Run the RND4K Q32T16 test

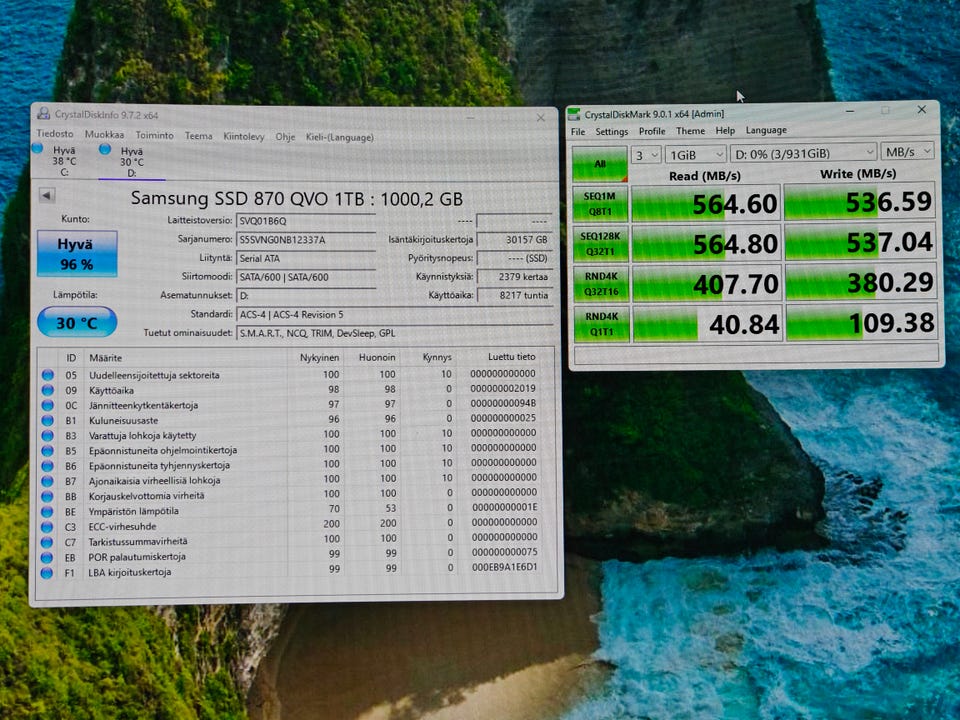601,284
